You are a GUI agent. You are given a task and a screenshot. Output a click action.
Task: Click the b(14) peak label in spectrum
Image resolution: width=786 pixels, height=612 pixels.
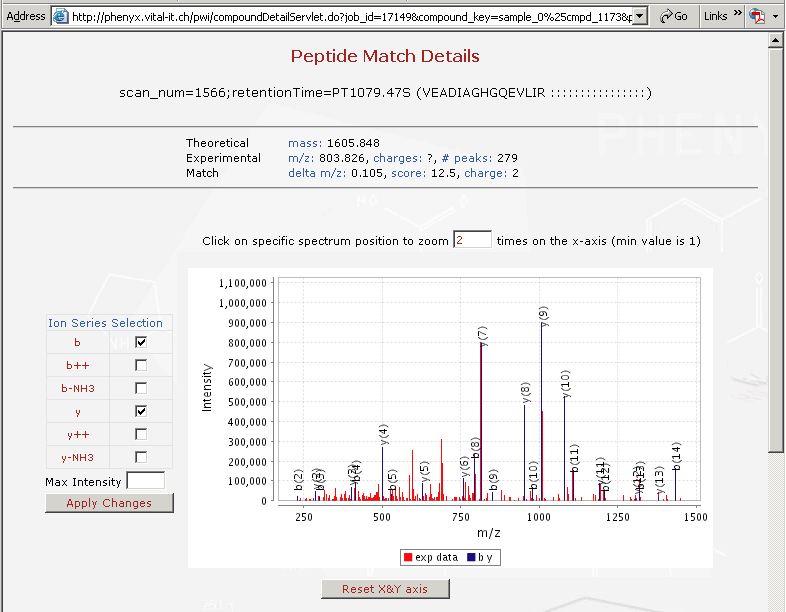[x=676, y=457]
